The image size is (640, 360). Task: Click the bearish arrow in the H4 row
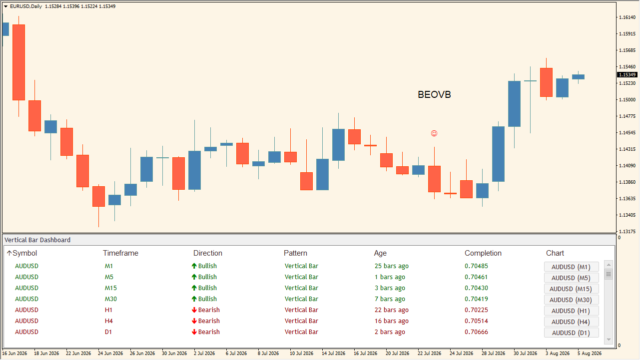[194, 321]
